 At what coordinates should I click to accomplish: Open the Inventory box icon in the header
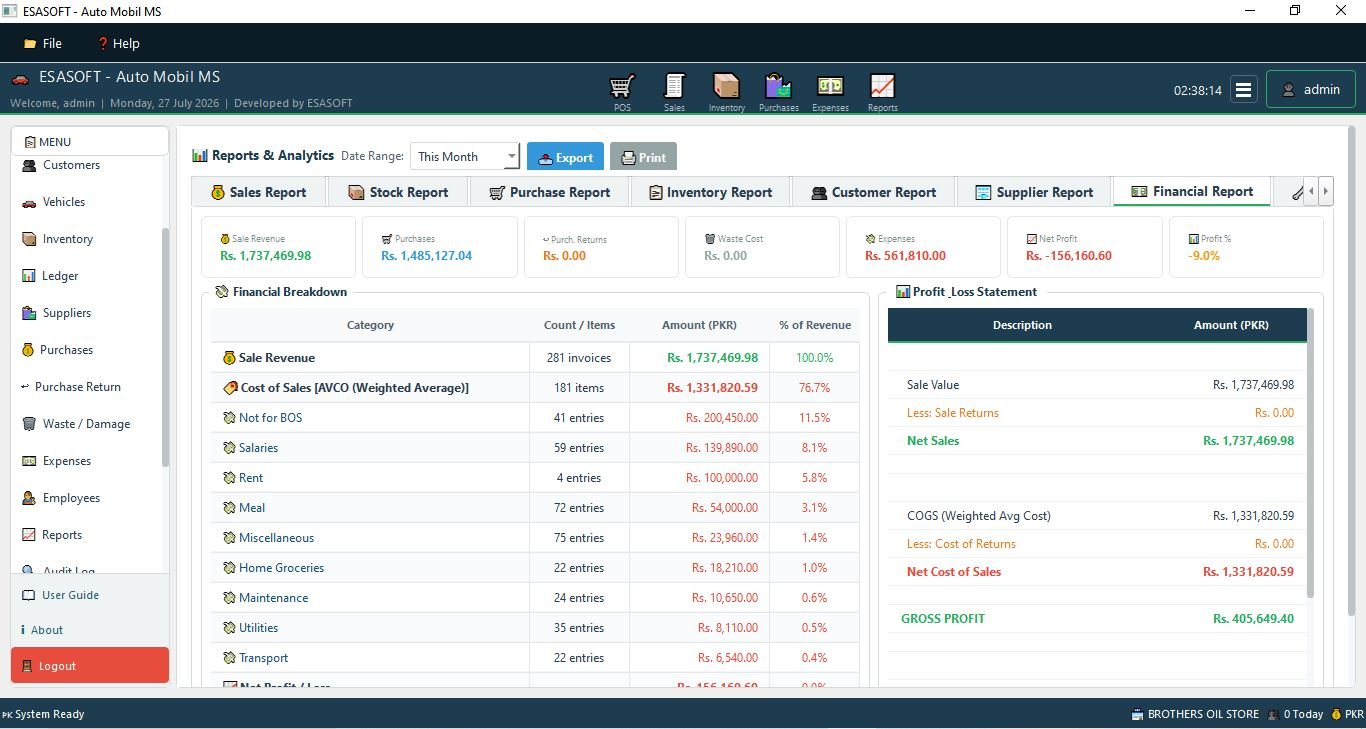726,86
